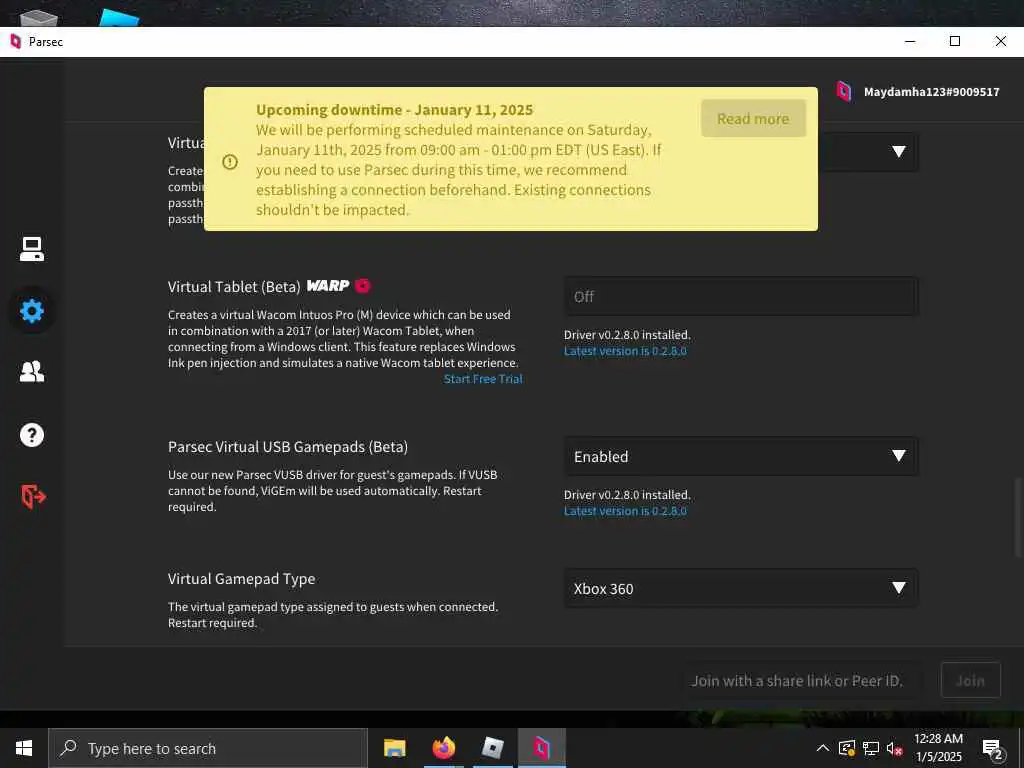Viewport: 1024px width, 768px height.
Task: Click Virtual Gamepad Type heading
Action: [242, 579]
